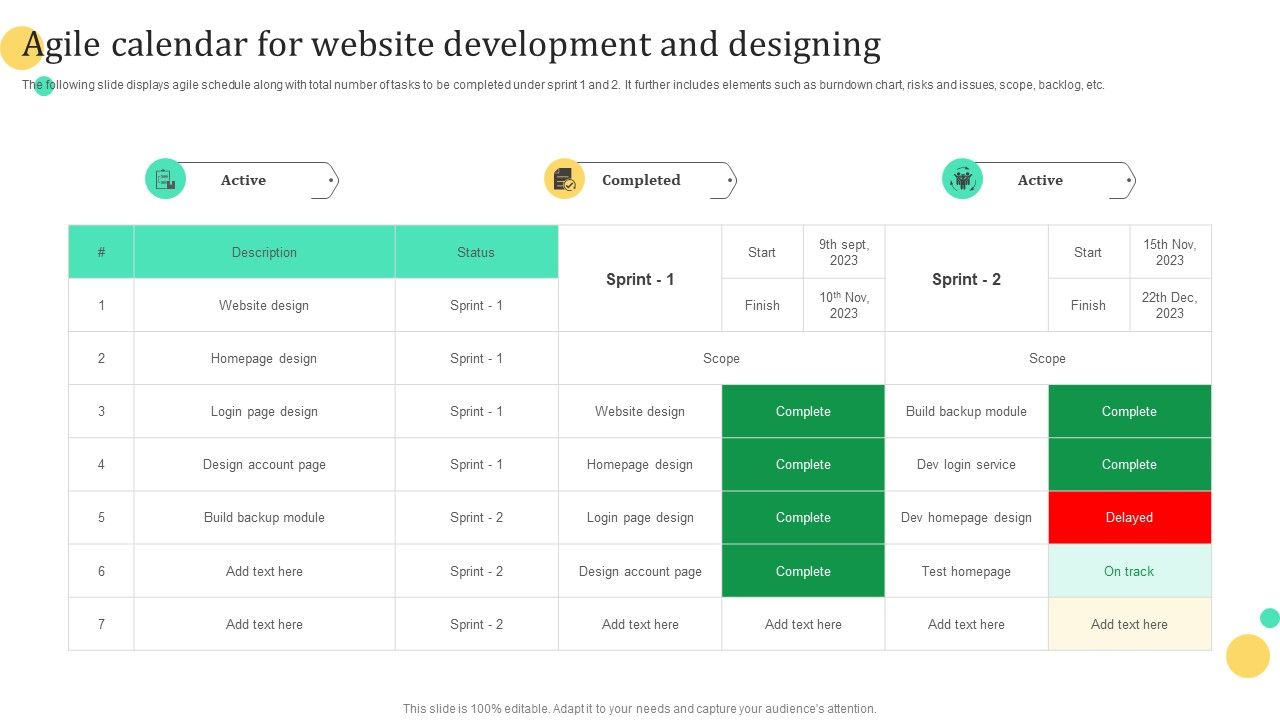The image size is (1280, 720).
Task: Click the '9th sept, 2023' date cell
Action: 844,252
